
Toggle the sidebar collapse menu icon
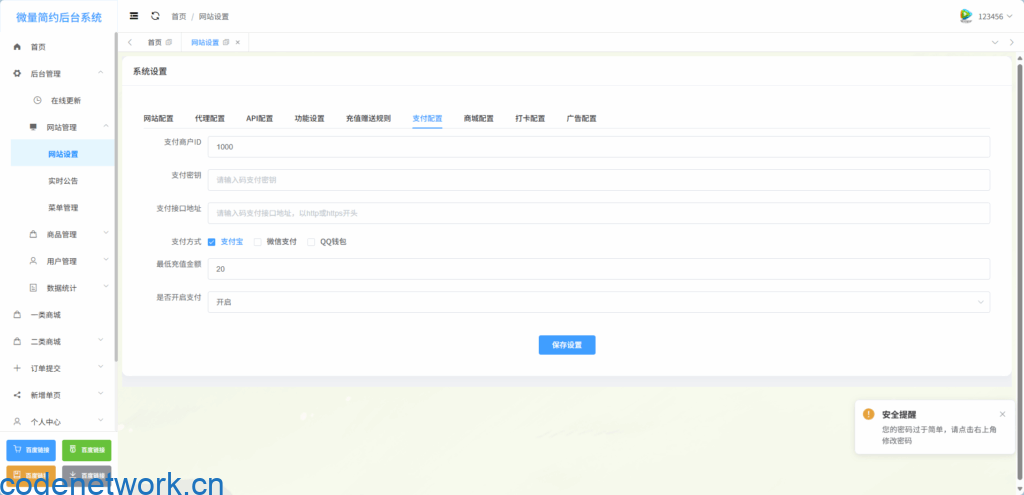point(134,16)
